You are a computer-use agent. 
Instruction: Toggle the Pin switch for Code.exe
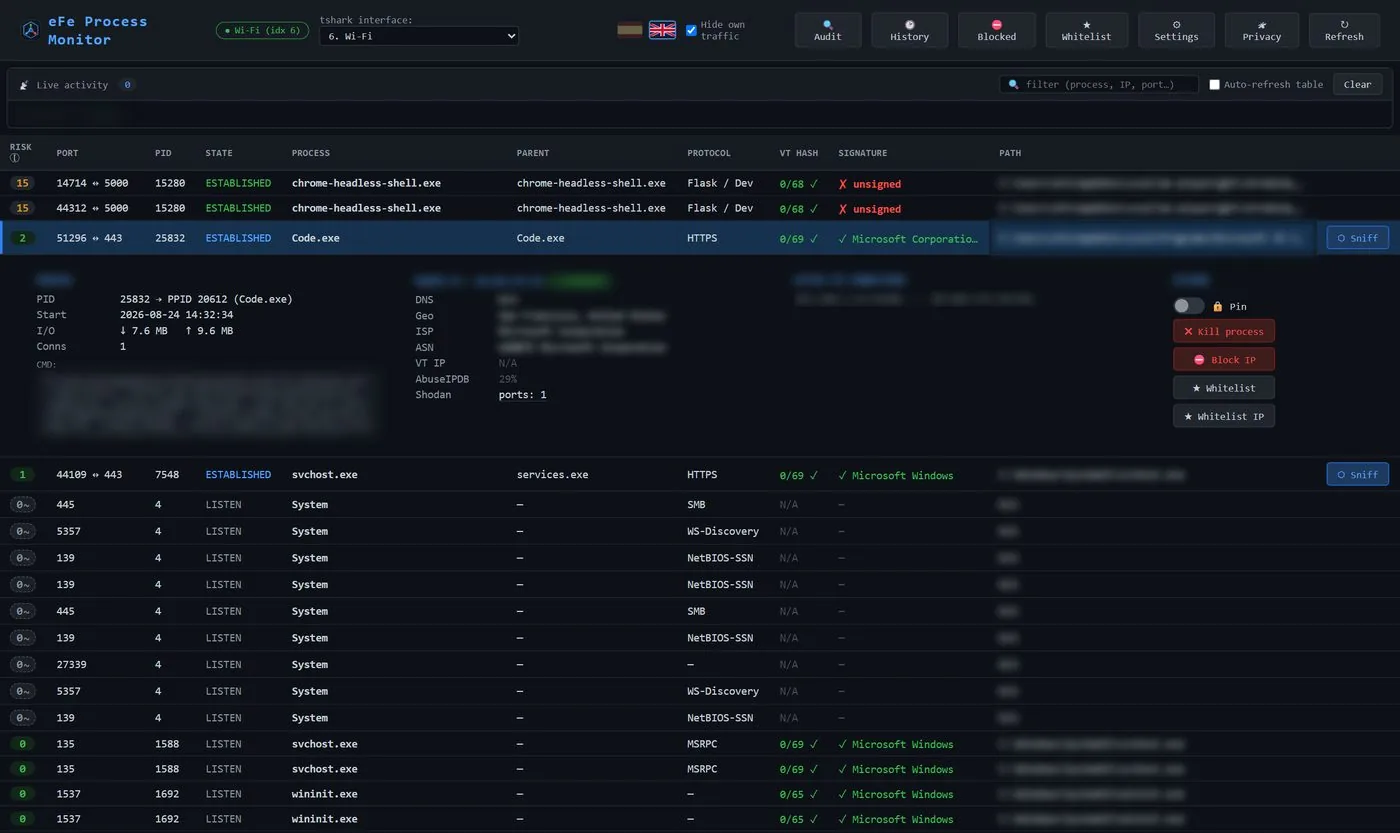1188,306
